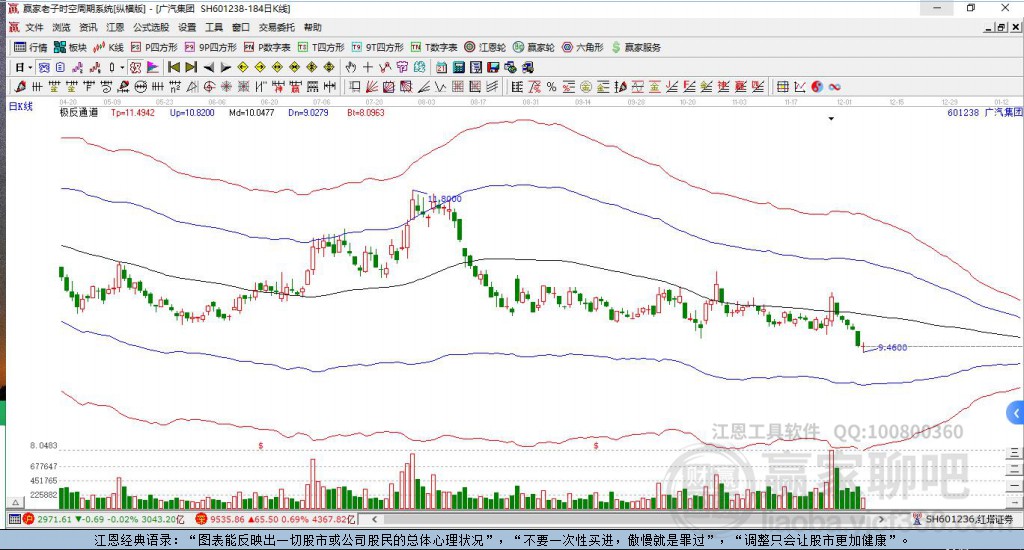
Task: Click the 601238 广汽集团 stock label
Action: coord(985,112)
